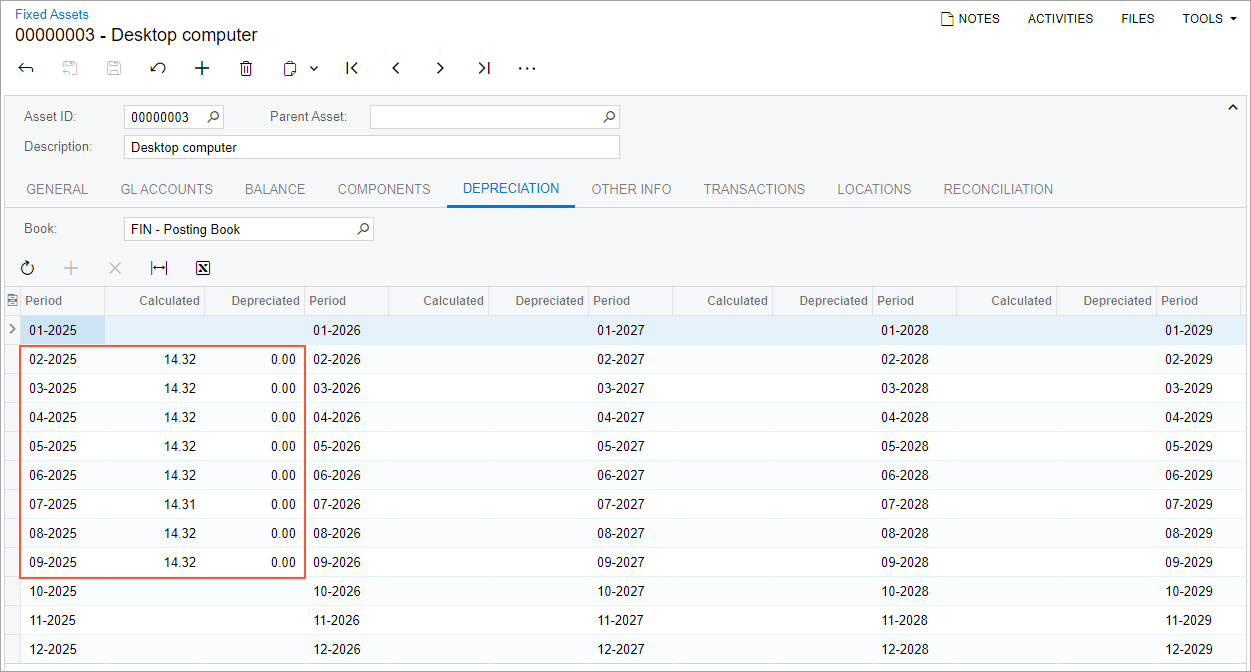Click into the Description text field

coord(372,147)
